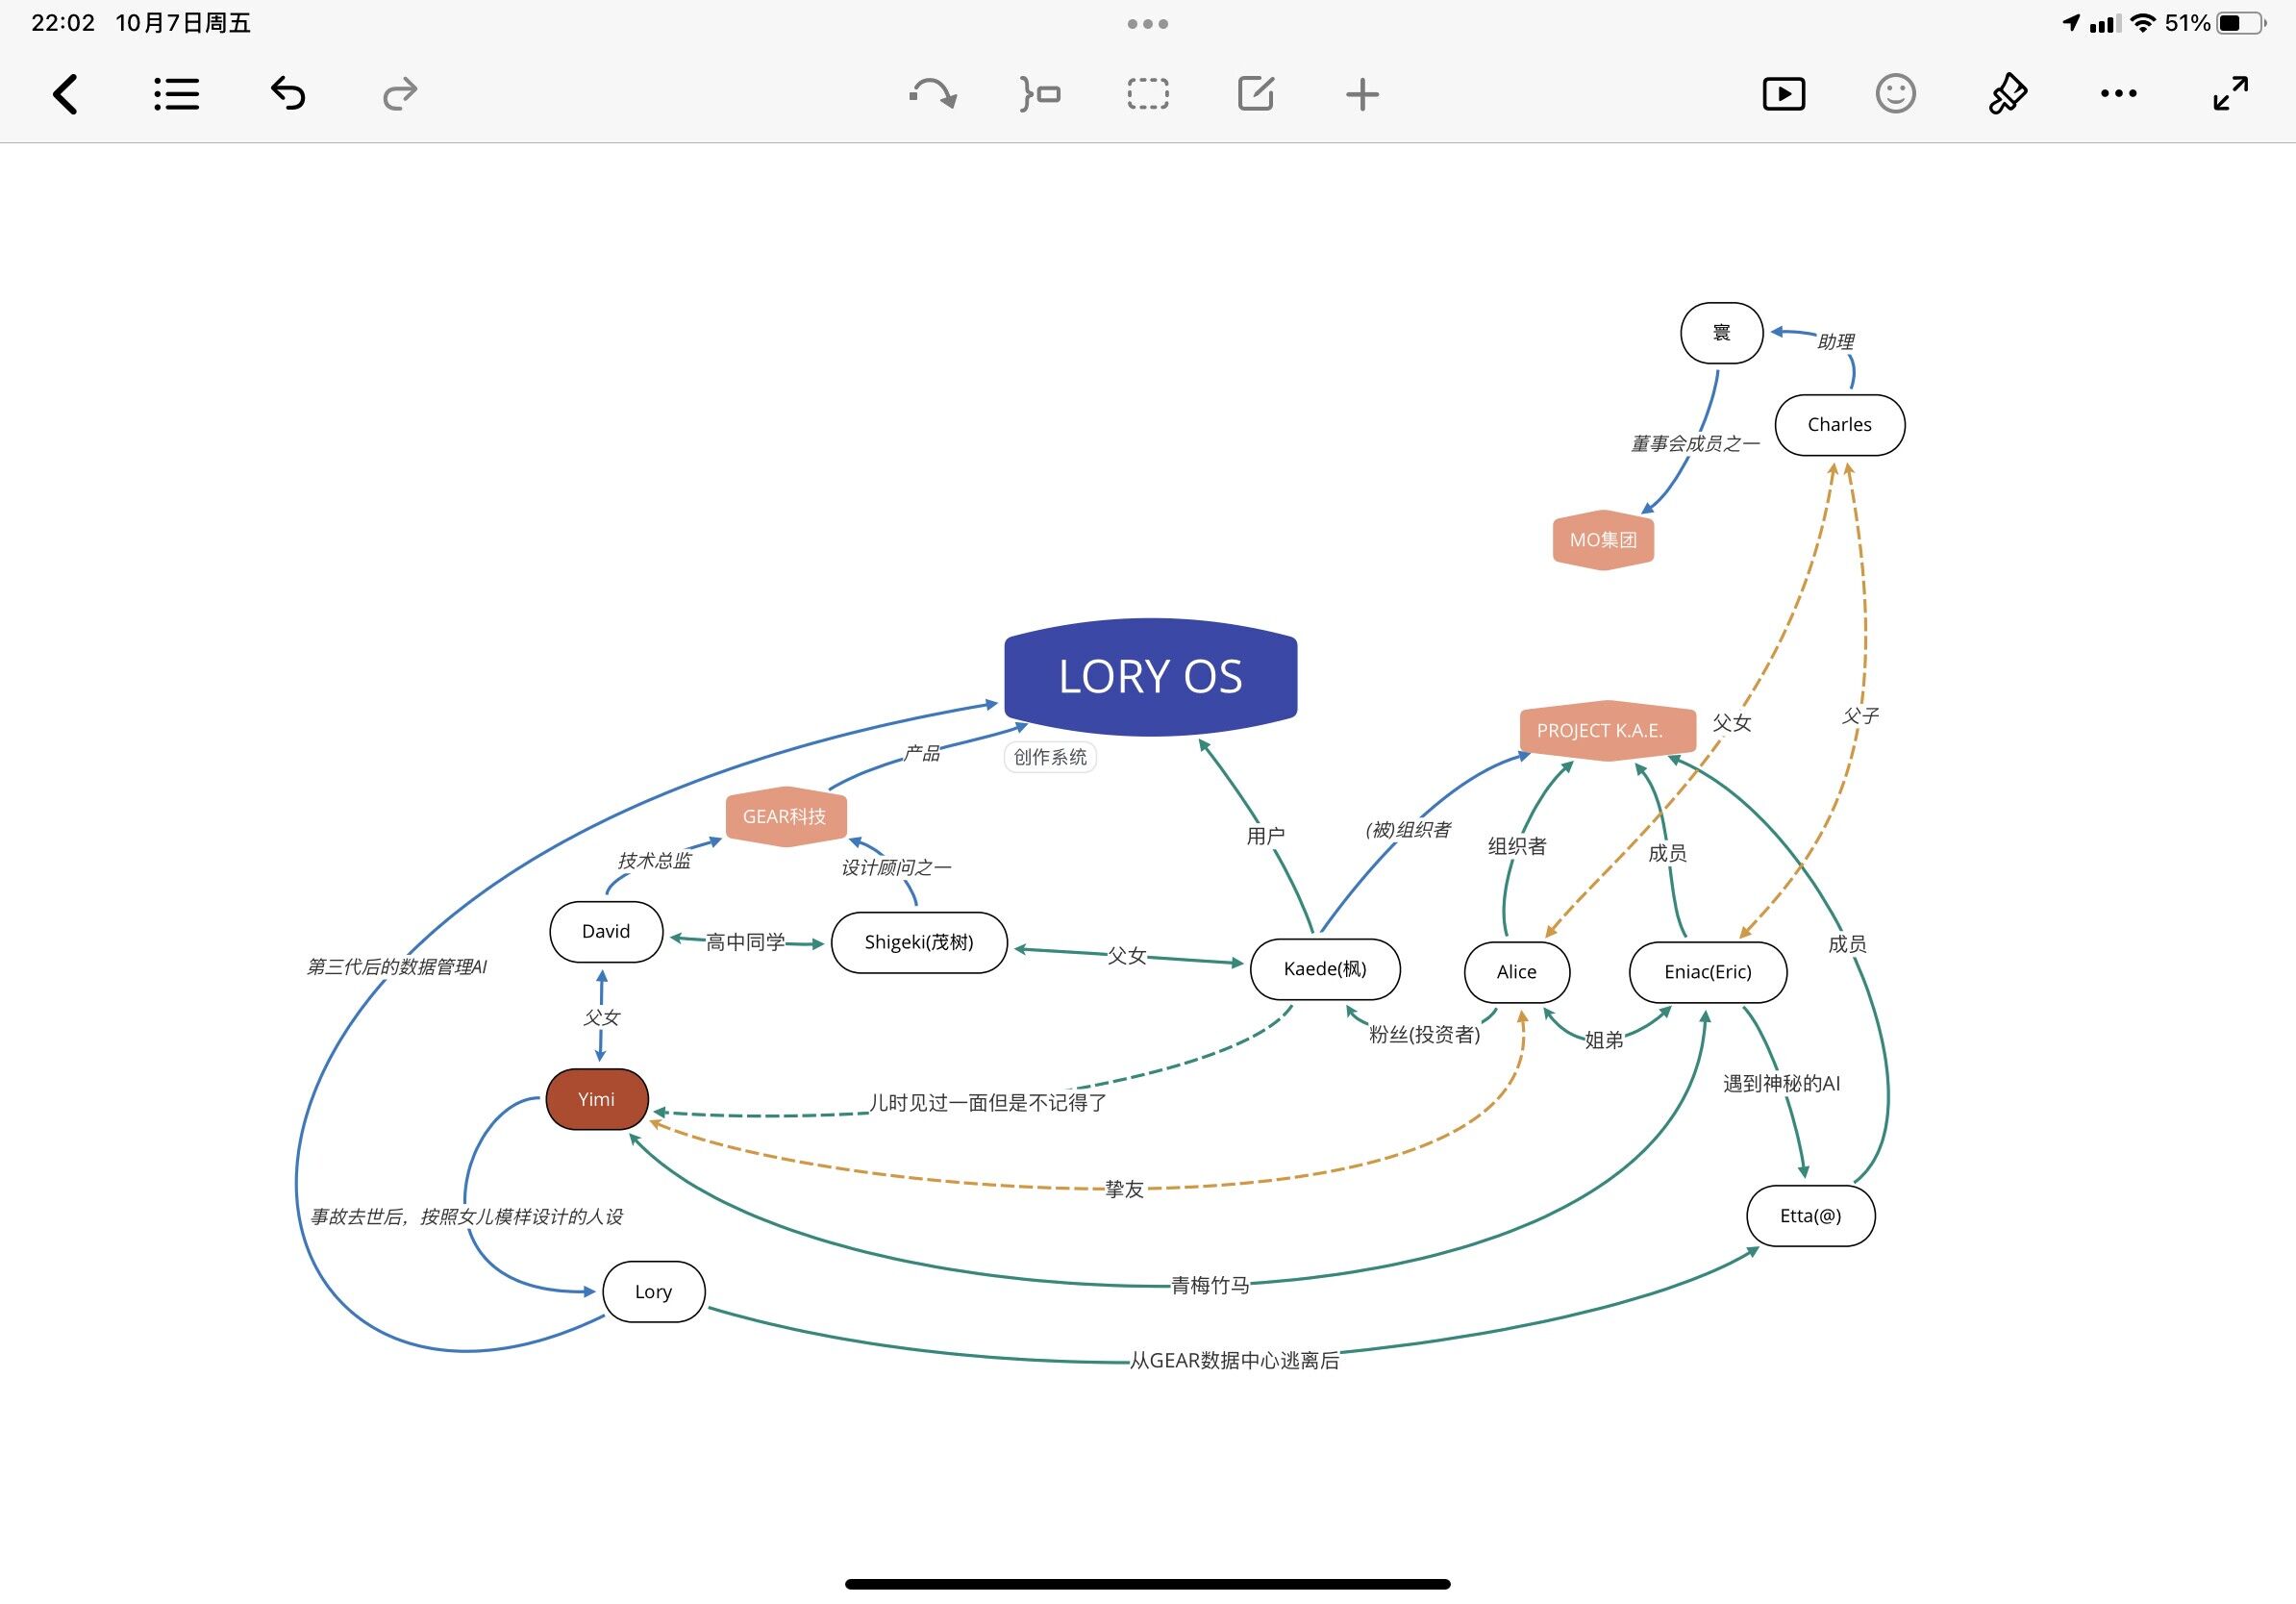2296x1604 pixels.
Task: Tap the back arrow to exit map
Action: coord(66,95)
